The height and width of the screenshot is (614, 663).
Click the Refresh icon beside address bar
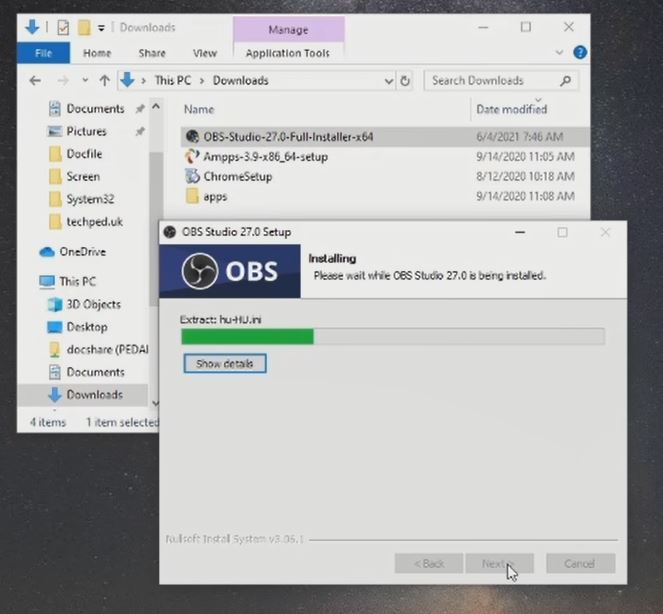405,80
